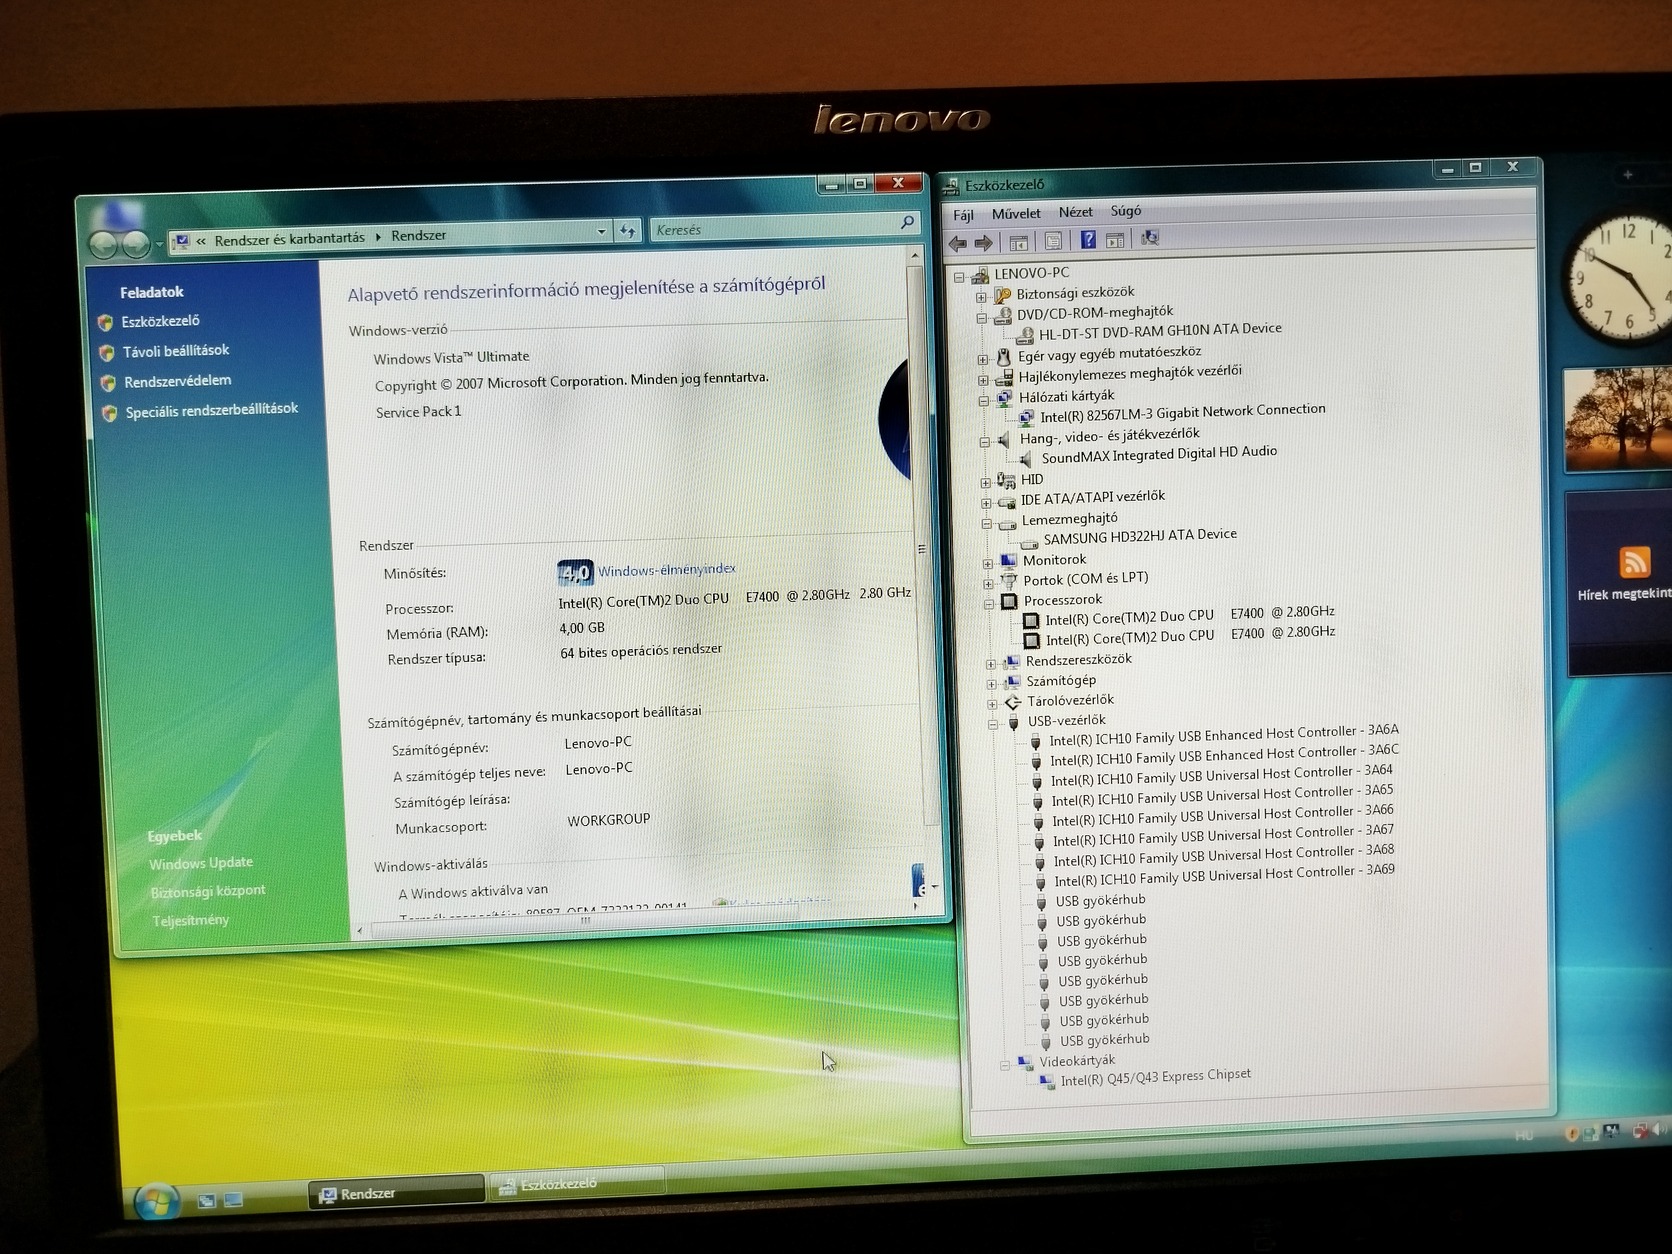
Task: Open the Művelet menu
Action: (x=1016, y=213)
